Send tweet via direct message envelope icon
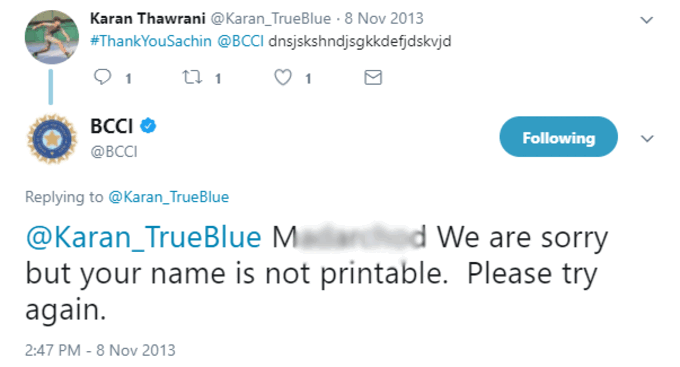The width and height of the screenshot is (680, 367). [x=373, y=77]
